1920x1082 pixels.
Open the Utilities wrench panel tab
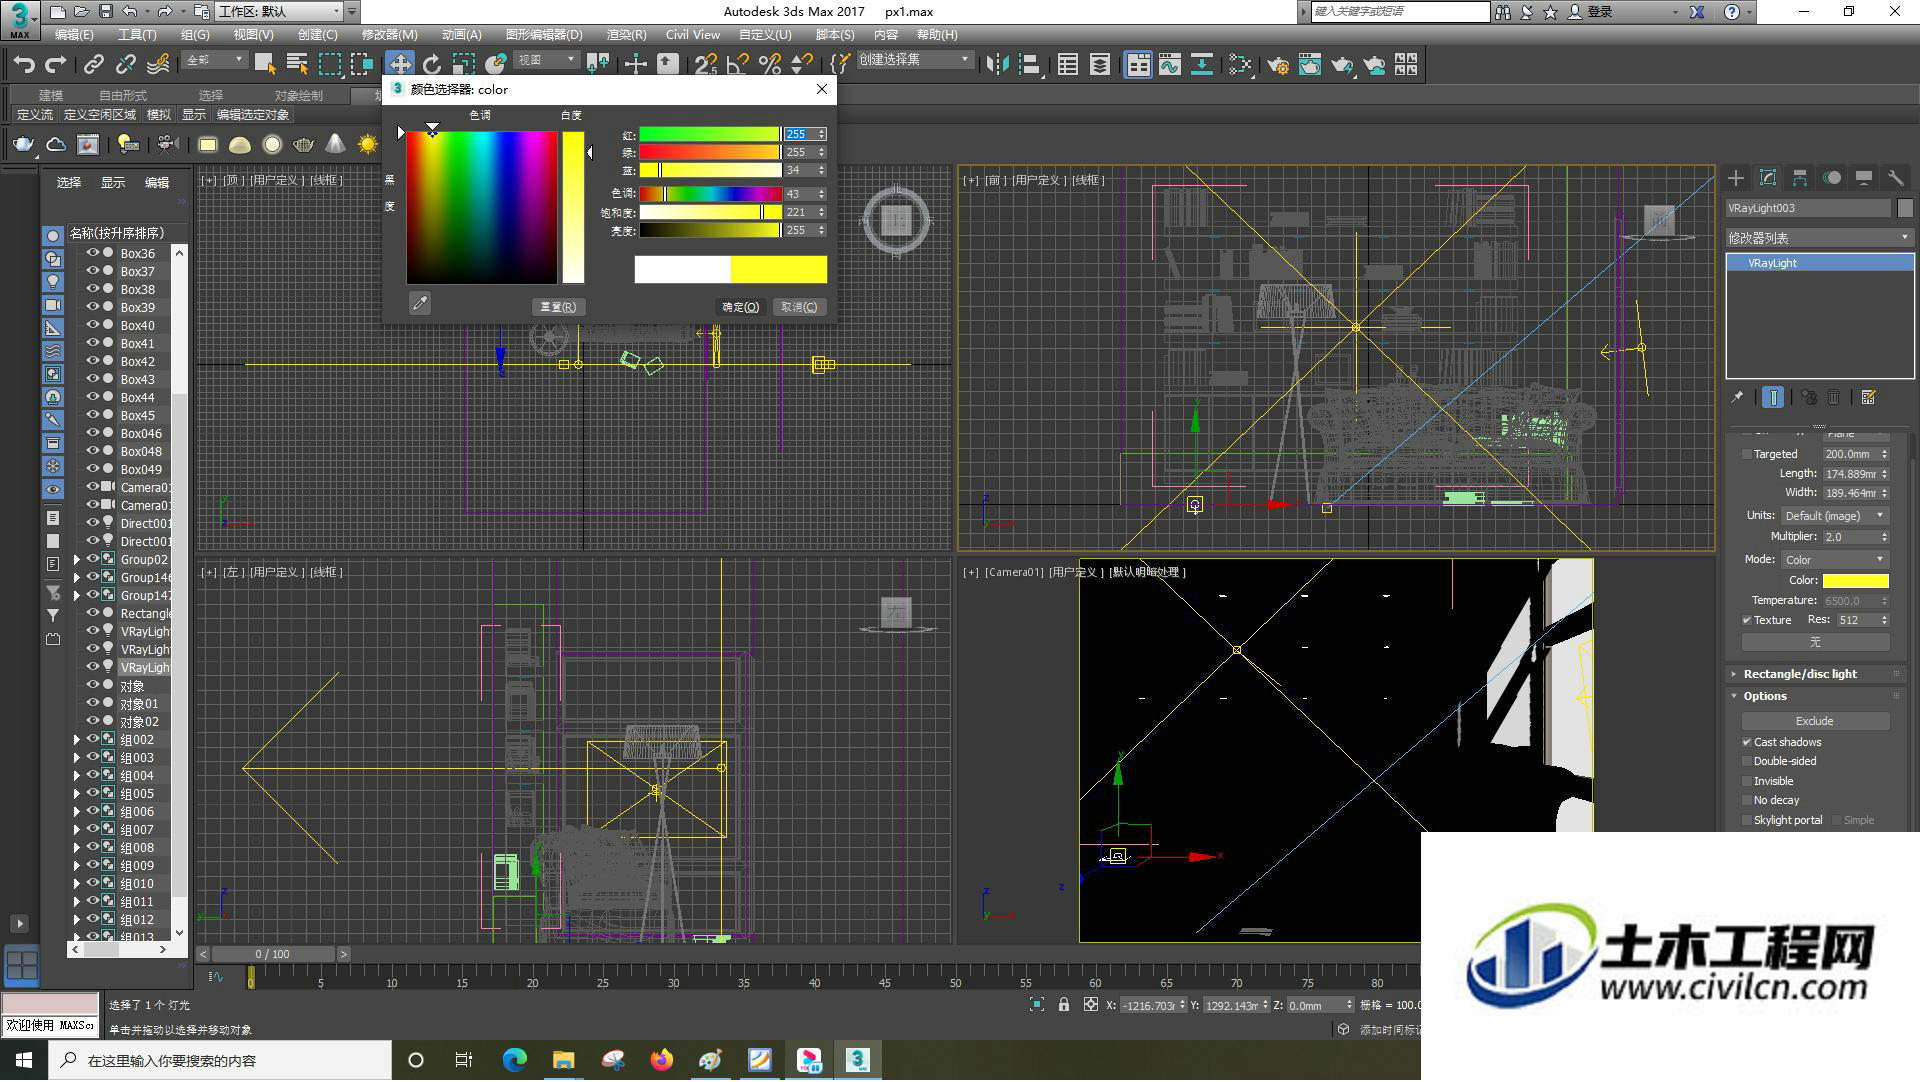tap(1896, 177)
